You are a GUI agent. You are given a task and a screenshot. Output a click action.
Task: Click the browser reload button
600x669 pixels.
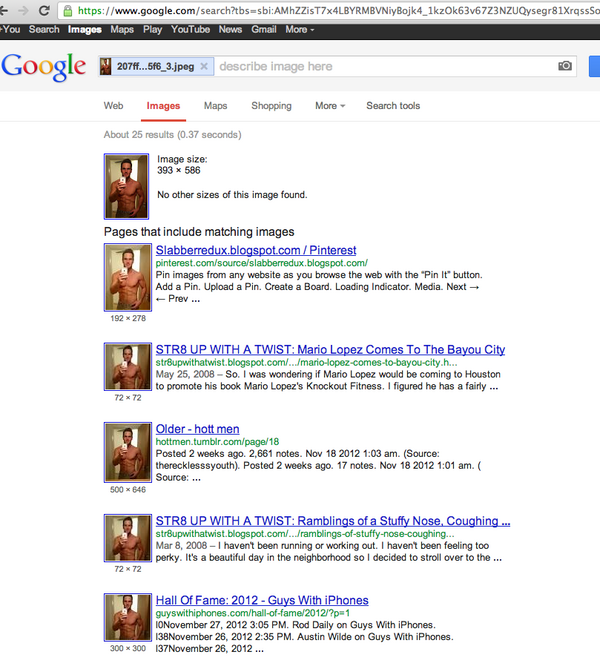pyautogui.click(x=44, y=10)
